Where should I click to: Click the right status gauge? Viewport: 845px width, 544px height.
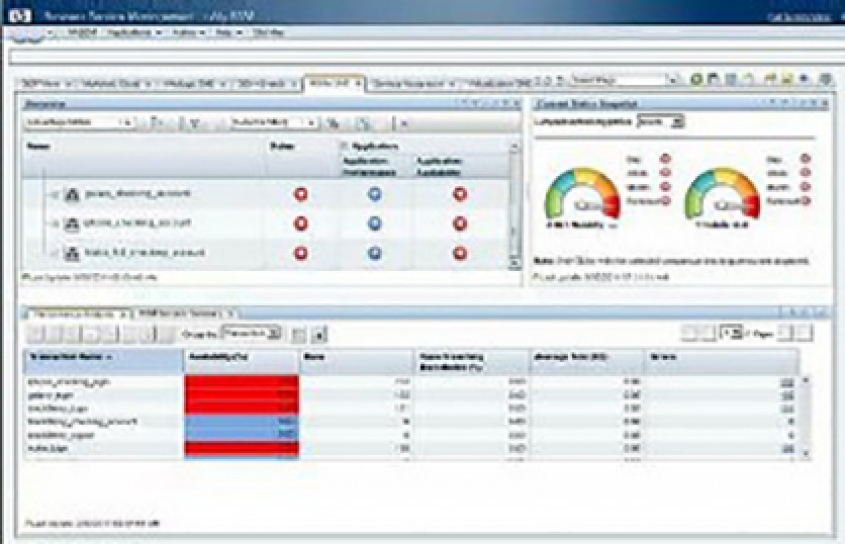coord(722,195)
